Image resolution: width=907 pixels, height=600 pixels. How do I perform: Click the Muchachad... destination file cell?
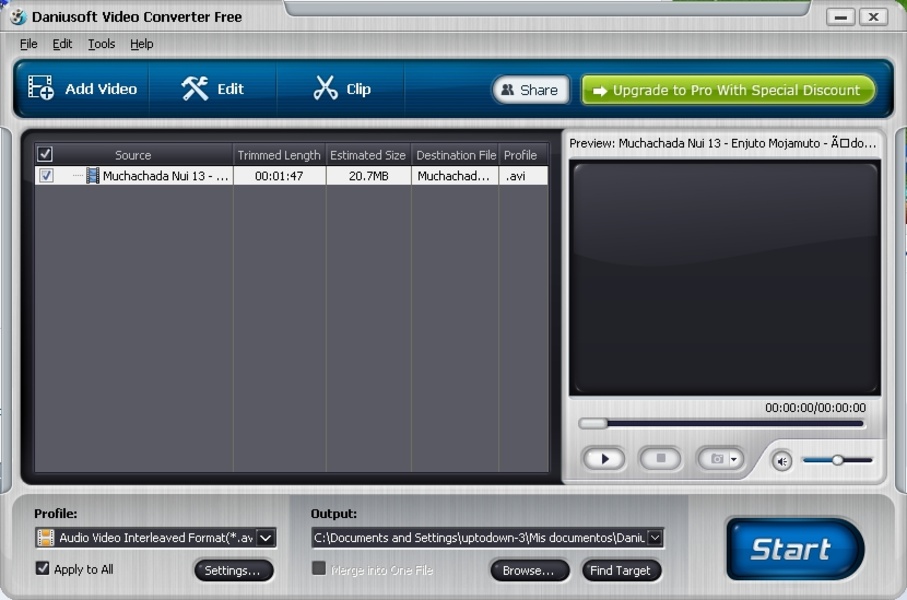454,176
